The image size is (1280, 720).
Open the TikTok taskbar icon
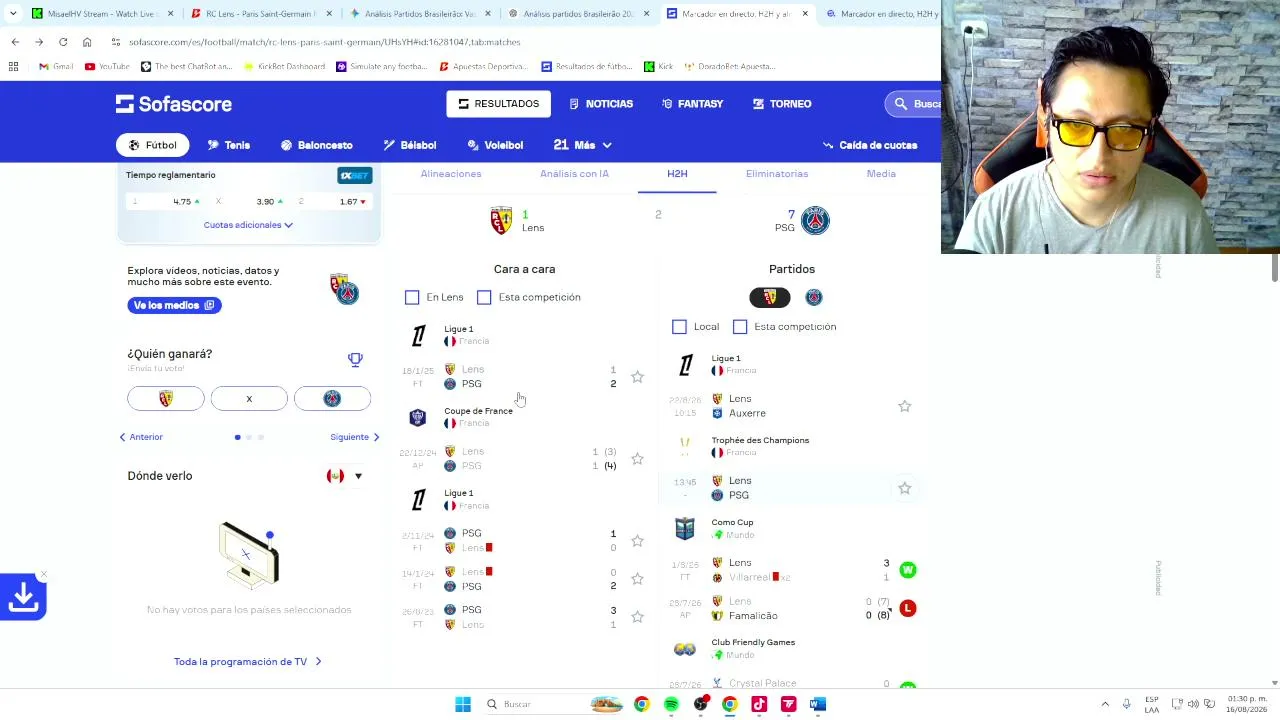pyautogui.click(x=759, y=704)
